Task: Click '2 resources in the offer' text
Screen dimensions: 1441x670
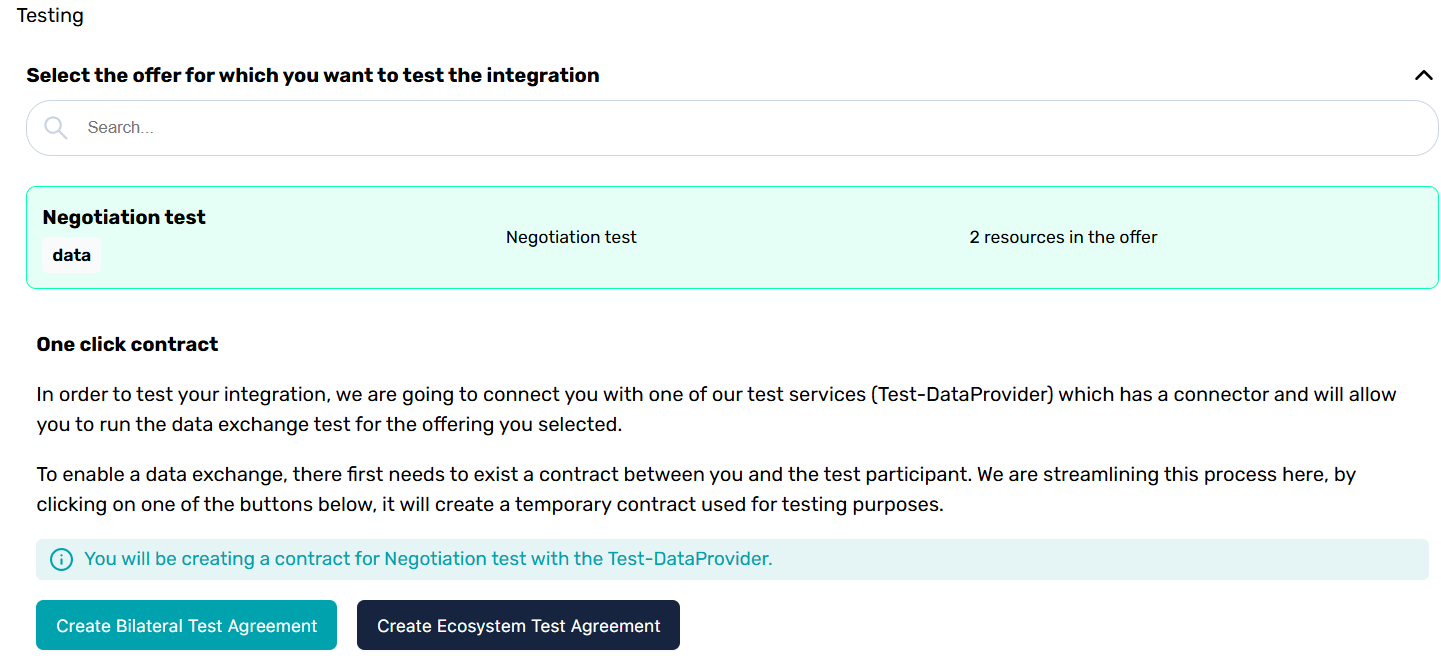Action: [x=1063, y=237]
